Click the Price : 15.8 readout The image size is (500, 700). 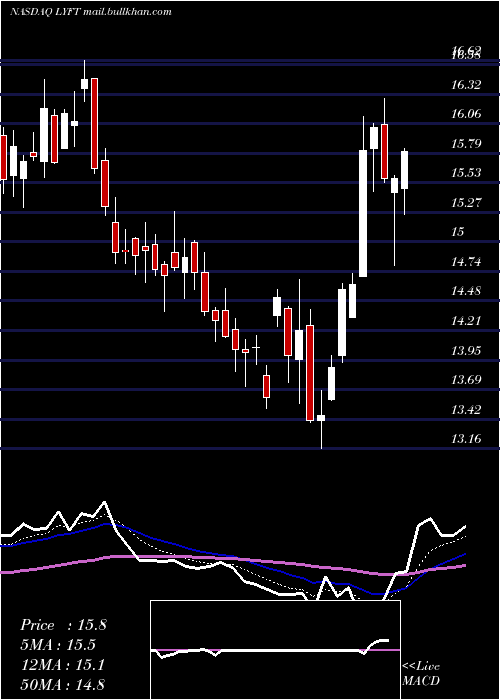(63, 625)
